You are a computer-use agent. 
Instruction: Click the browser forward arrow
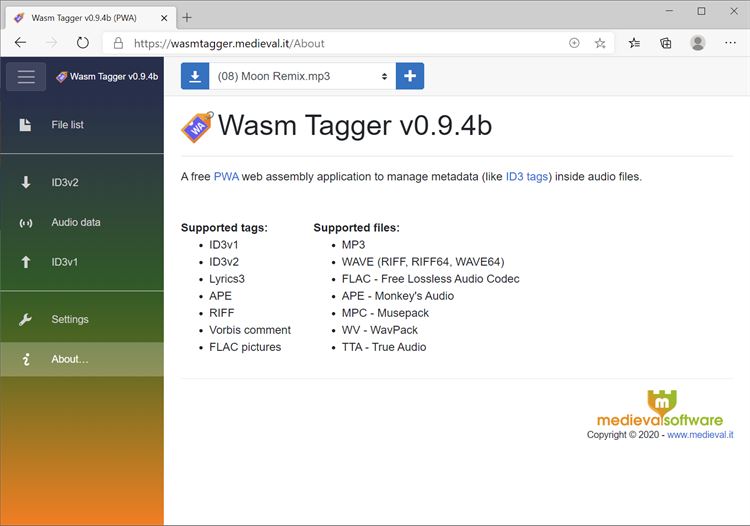(52, 43)
